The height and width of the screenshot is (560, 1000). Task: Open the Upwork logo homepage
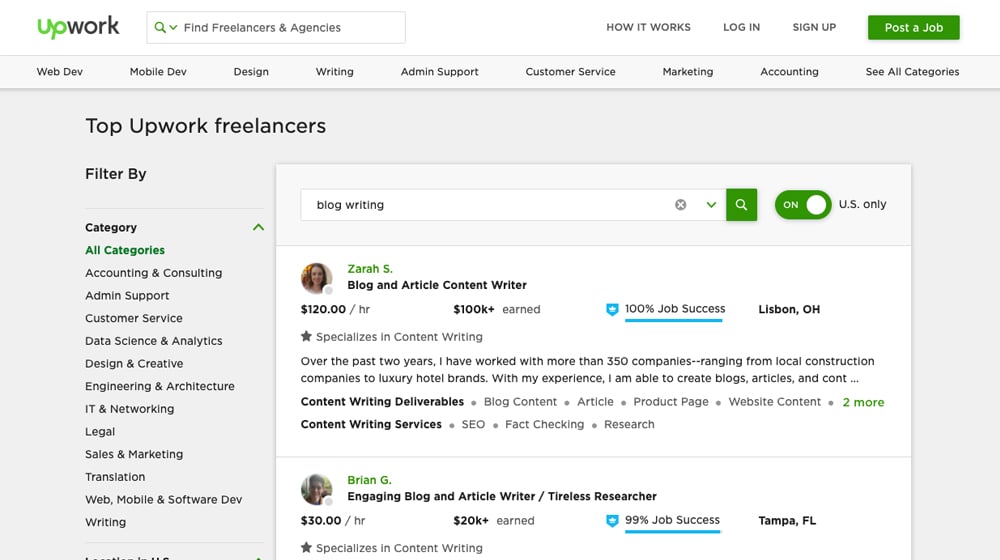[78, 27]
